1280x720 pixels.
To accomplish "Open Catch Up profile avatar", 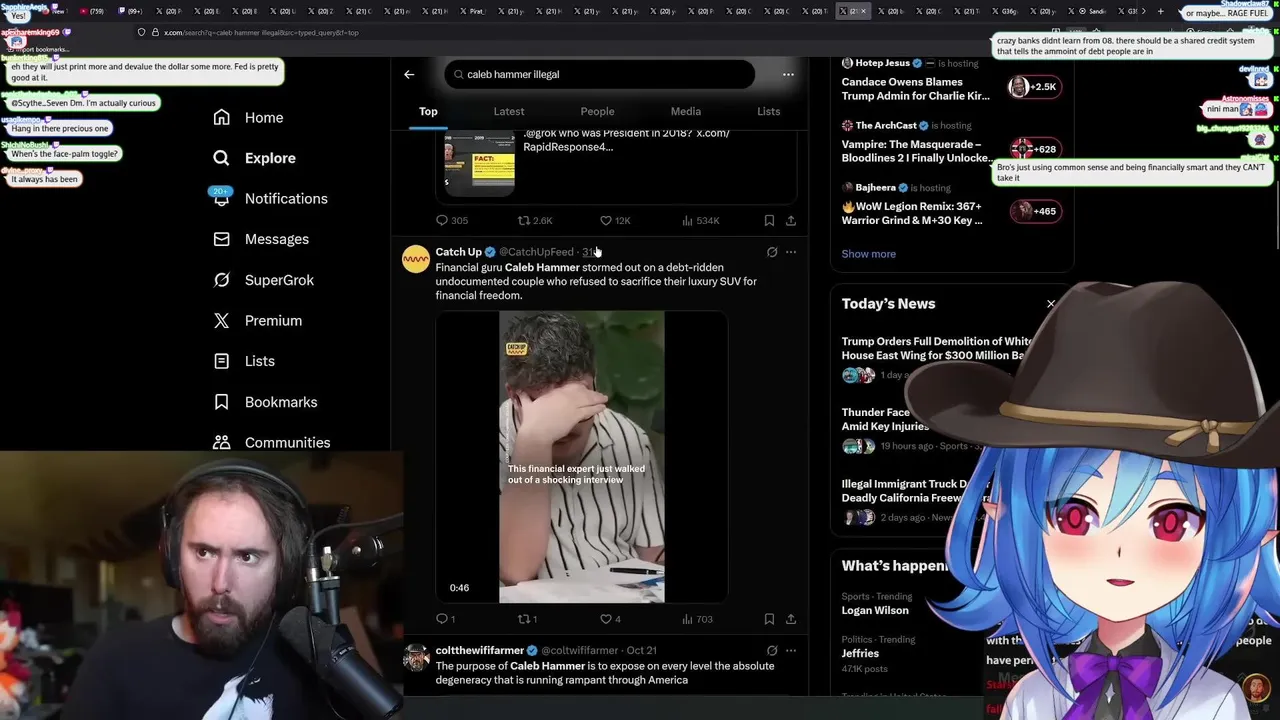I will (x=416, y=259).
